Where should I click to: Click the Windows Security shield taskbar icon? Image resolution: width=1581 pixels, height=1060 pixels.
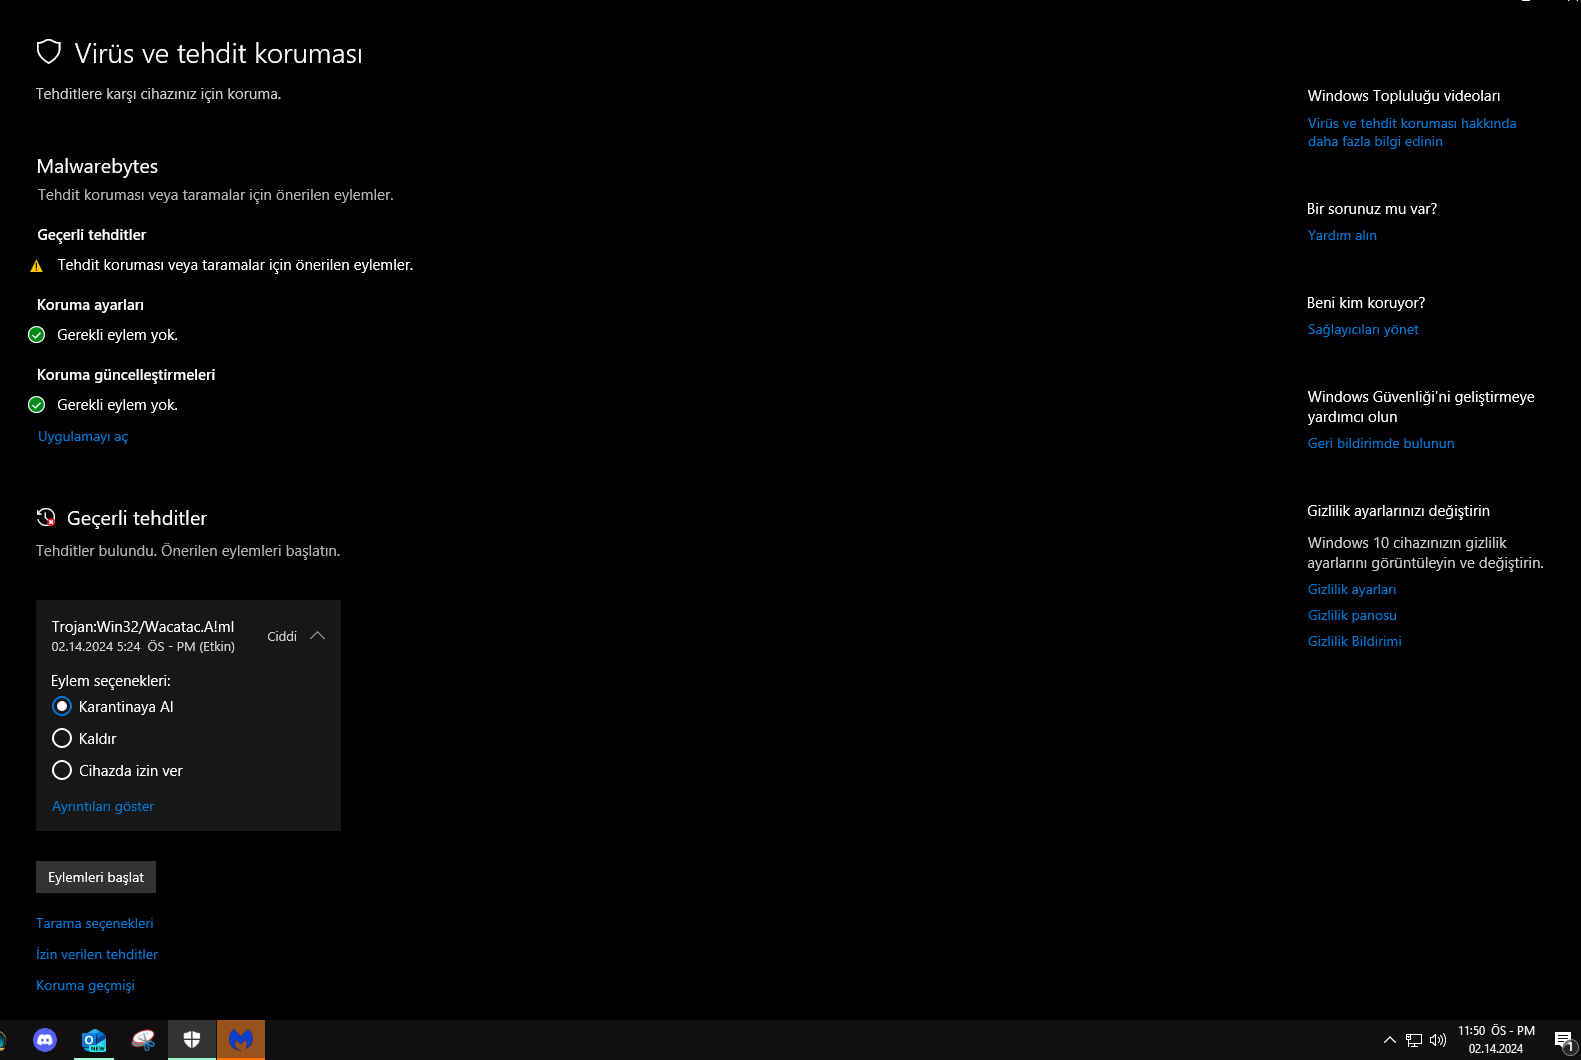coord(192,1040)
